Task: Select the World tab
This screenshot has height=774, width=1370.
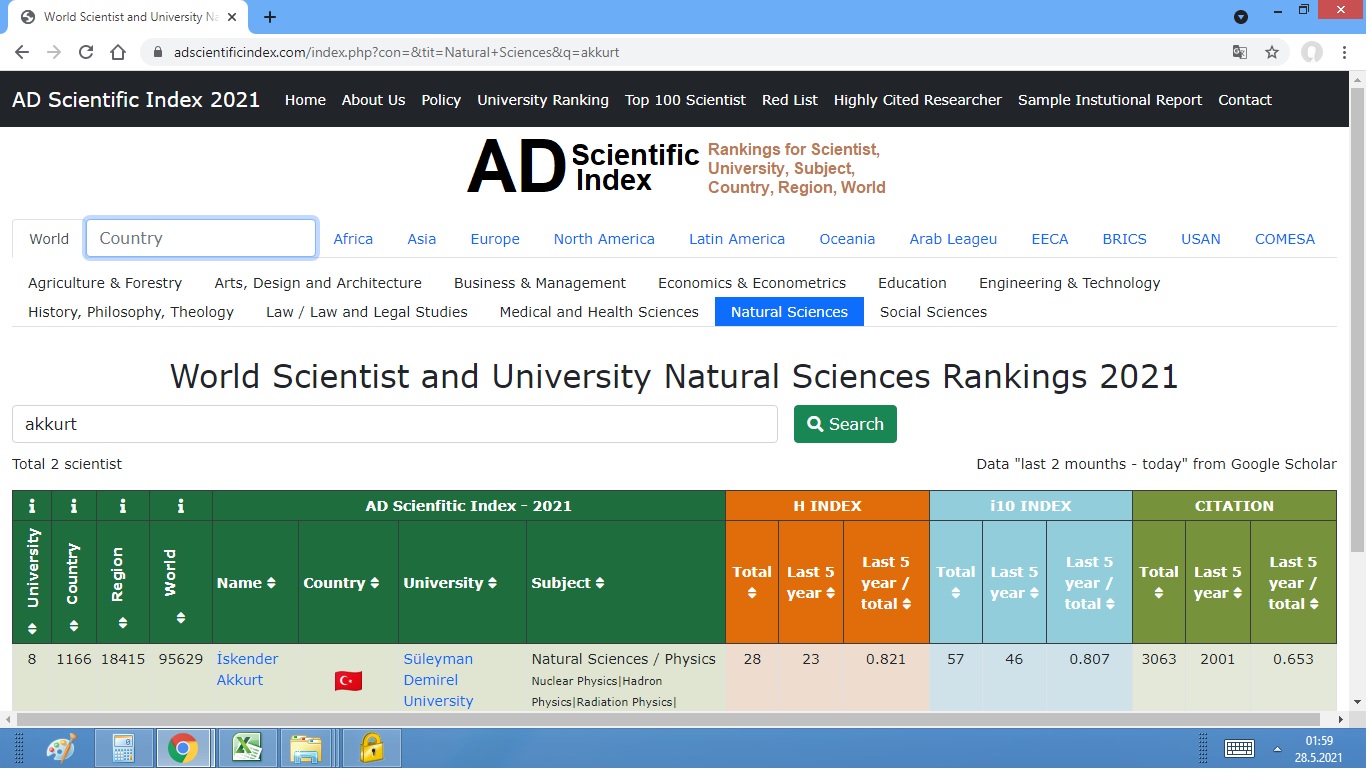Action: tap(49, 239)
